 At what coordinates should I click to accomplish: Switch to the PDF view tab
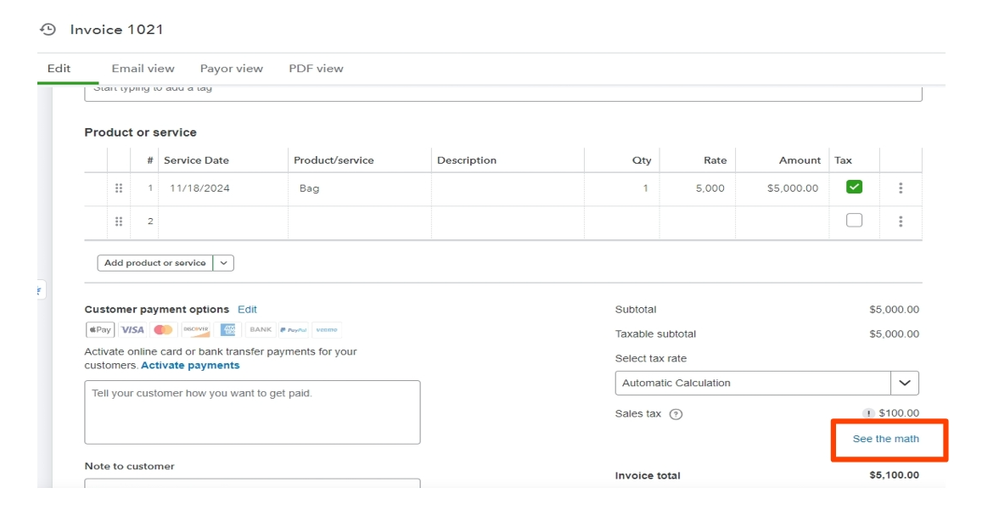(316, 69)
